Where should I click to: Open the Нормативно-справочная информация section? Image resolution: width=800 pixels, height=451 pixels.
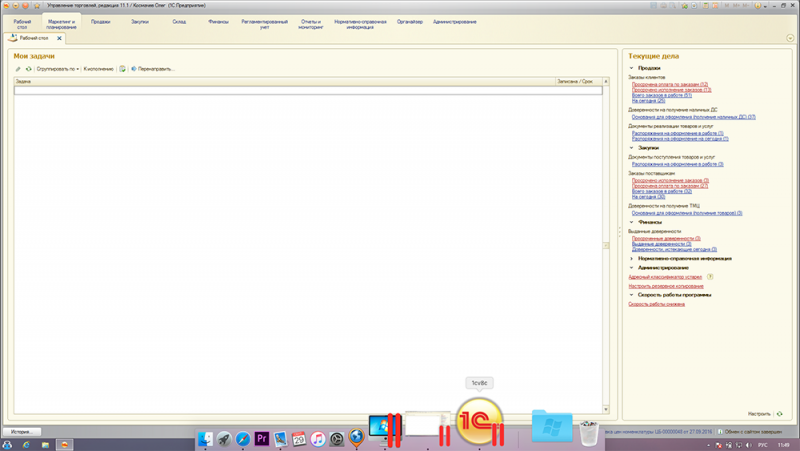pyautogui.click(x=360, y=24)
